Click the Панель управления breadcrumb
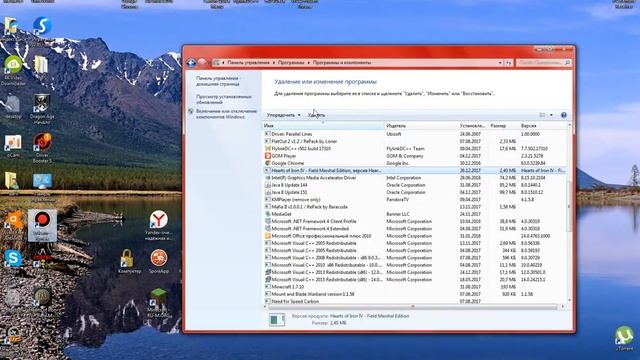640x360 pixels. pyautogui.click(x=248, y=62)
